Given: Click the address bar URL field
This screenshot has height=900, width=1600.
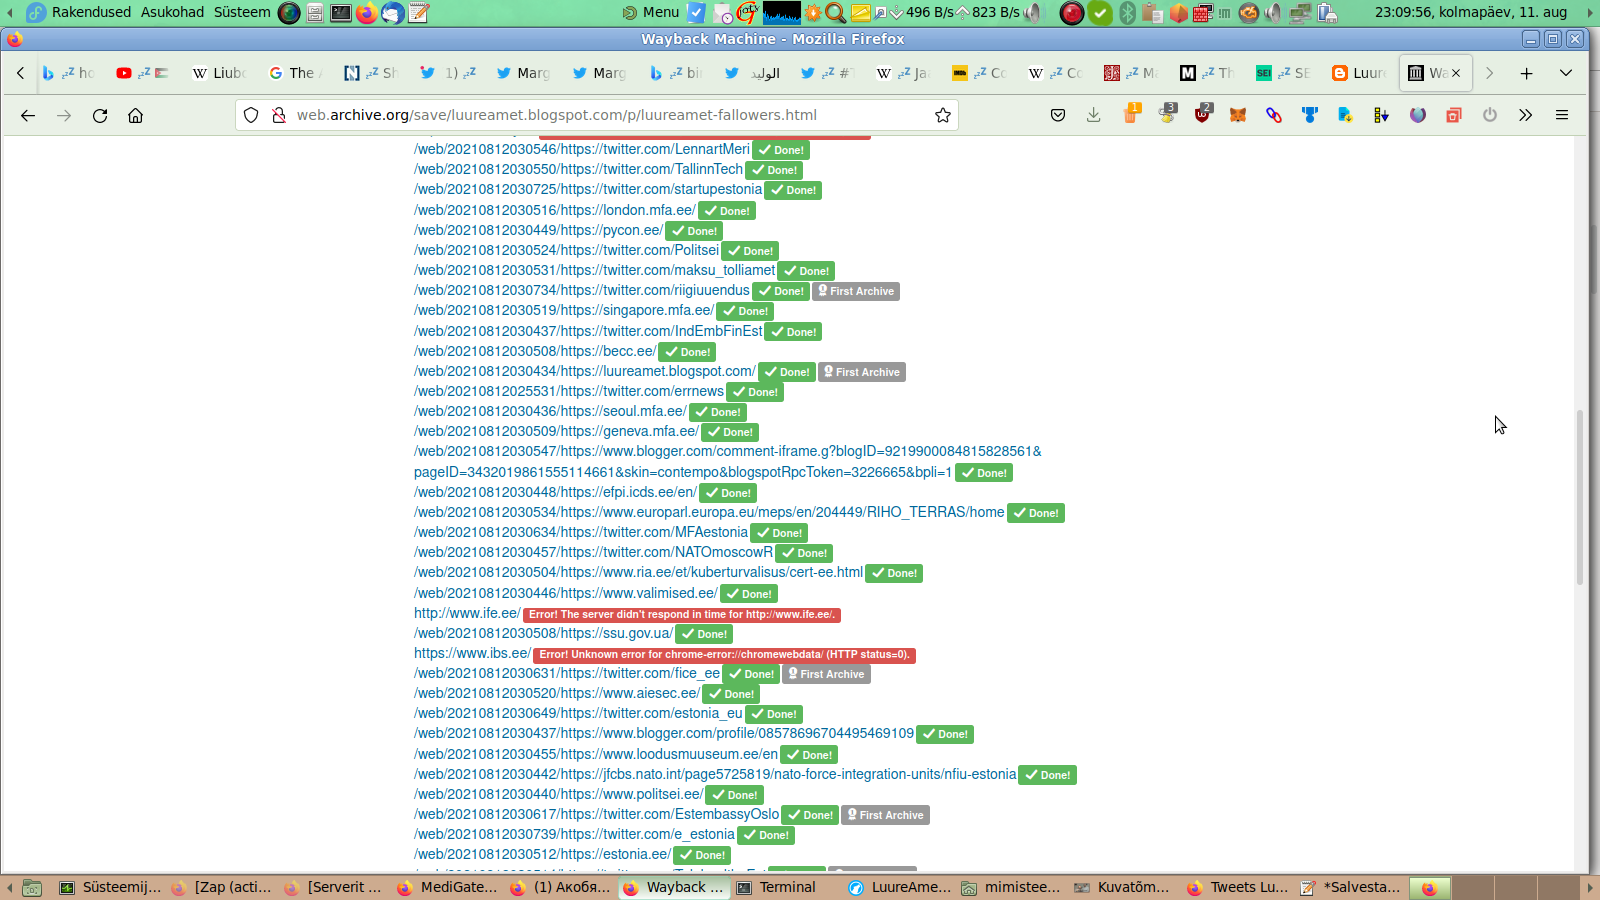Looking at the screenshot, I should (x=600, y=115).
